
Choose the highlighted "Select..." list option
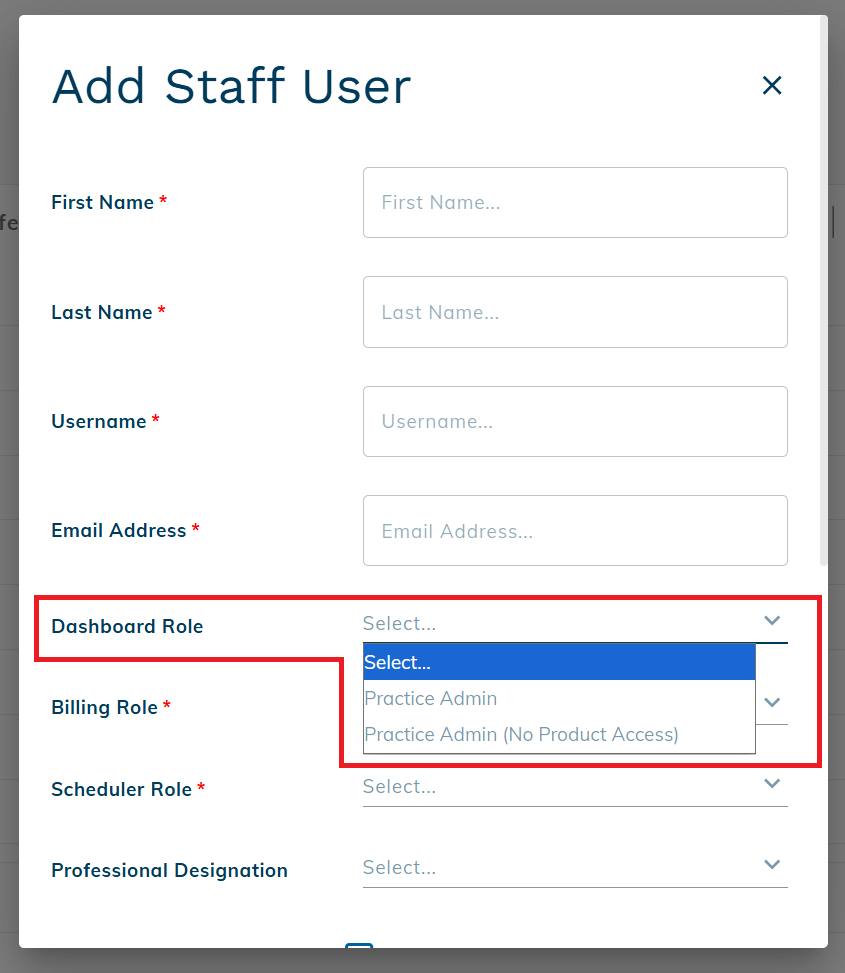[x=558, y=662]
